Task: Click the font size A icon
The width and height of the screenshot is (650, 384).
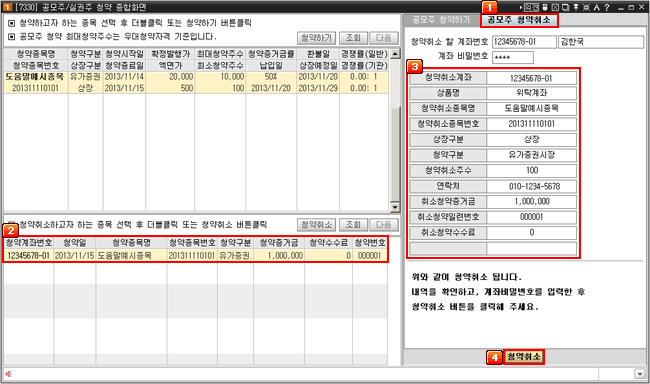Action: pos(597,7)
